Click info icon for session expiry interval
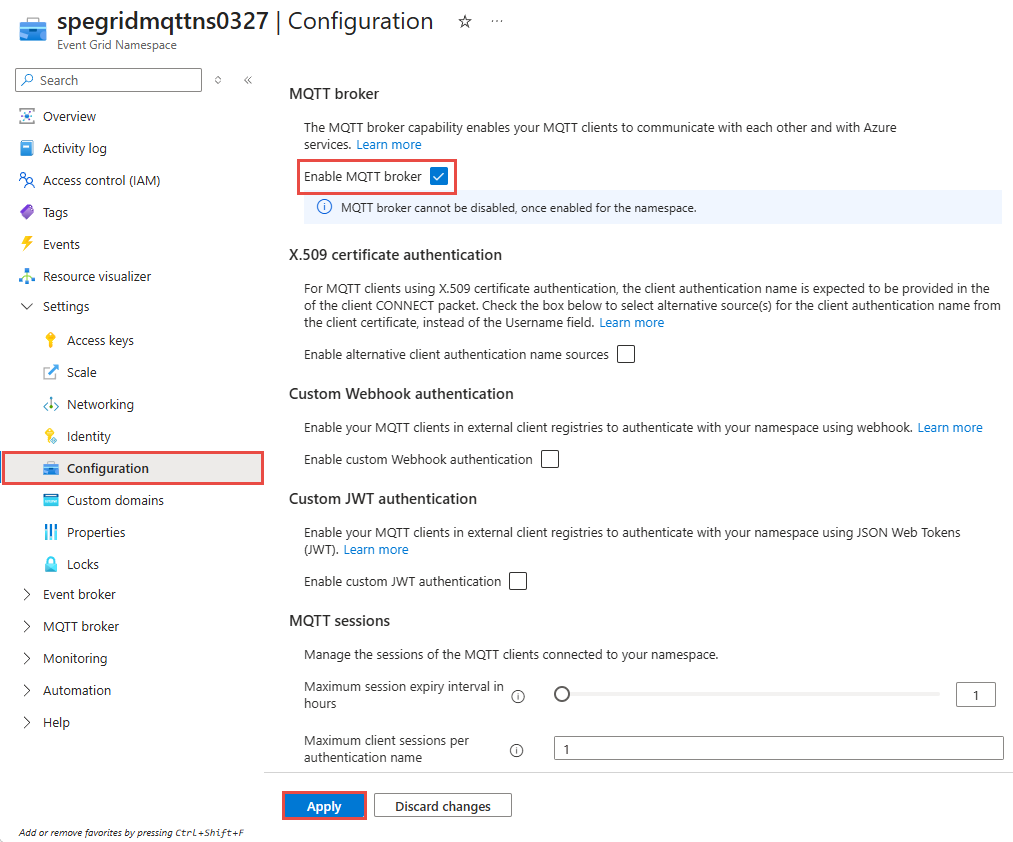1013x842 pixels. tap(518, 697)
